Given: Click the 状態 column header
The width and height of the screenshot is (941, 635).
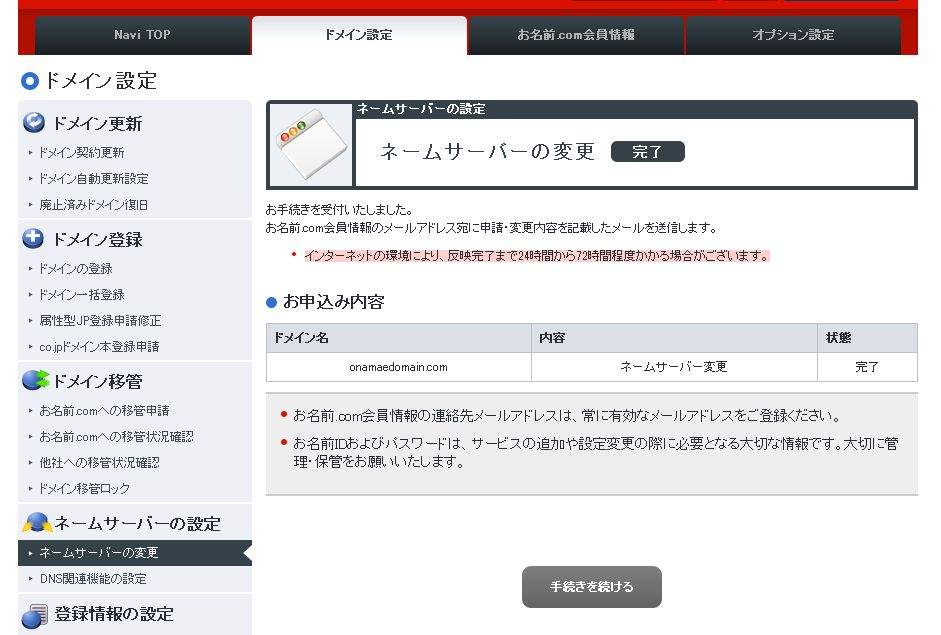Looking at the screenshot, I should point(867,338).
